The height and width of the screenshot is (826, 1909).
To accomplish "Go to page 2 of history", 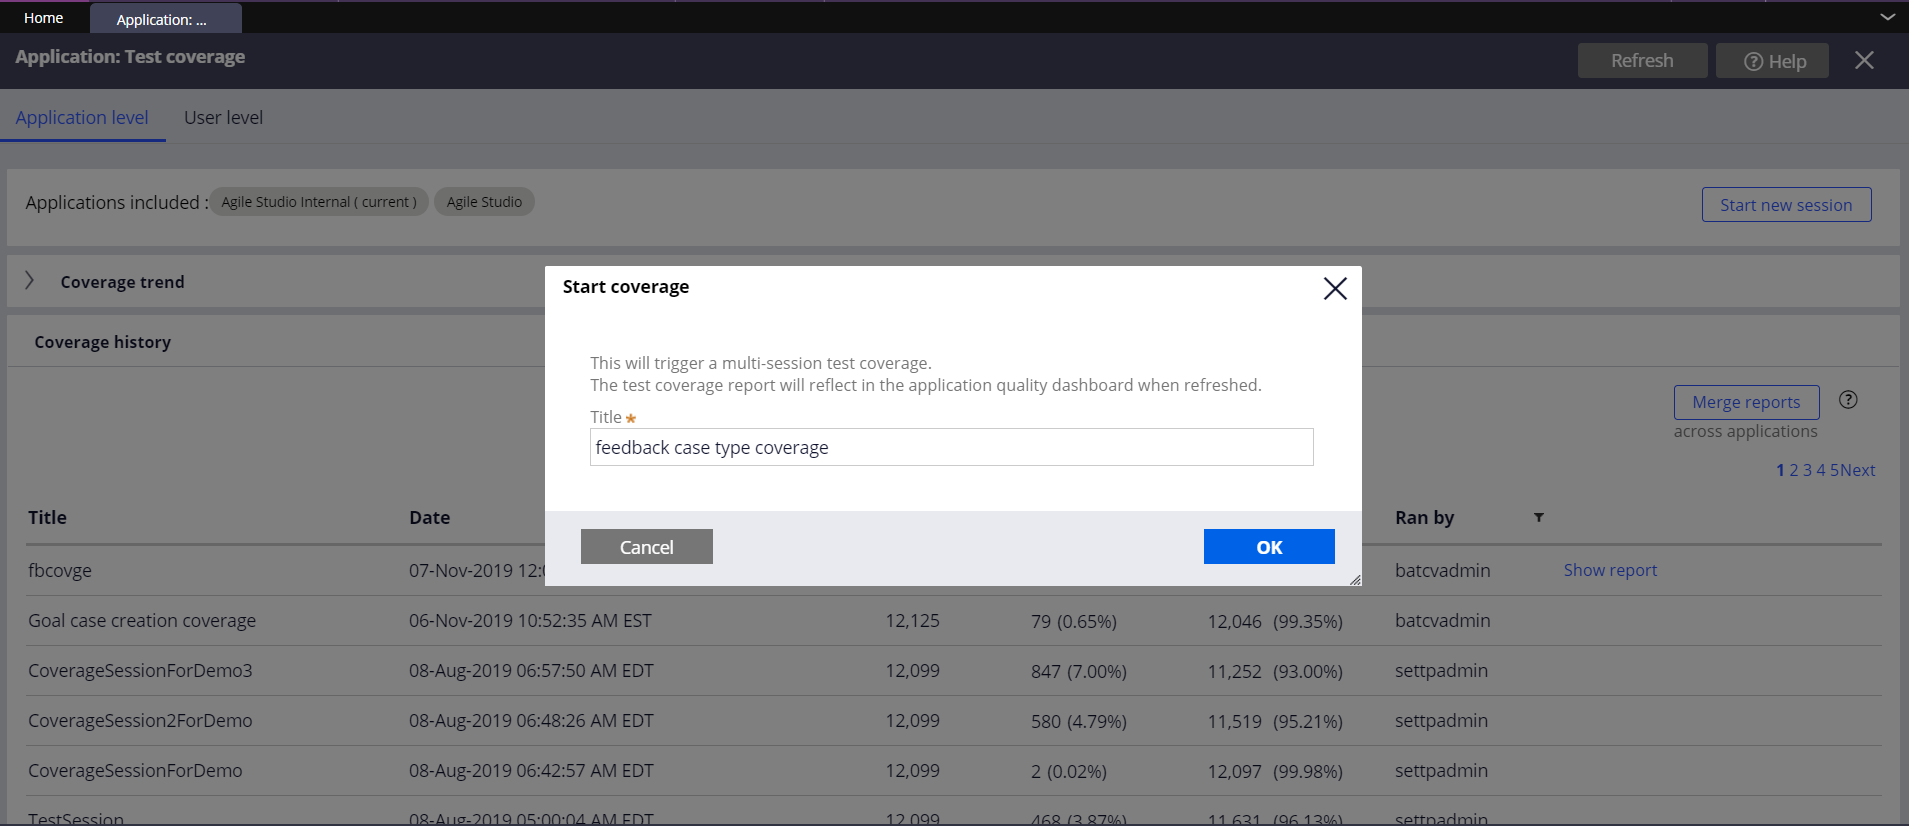I will pyautogui.click(x=1794, y=470).
